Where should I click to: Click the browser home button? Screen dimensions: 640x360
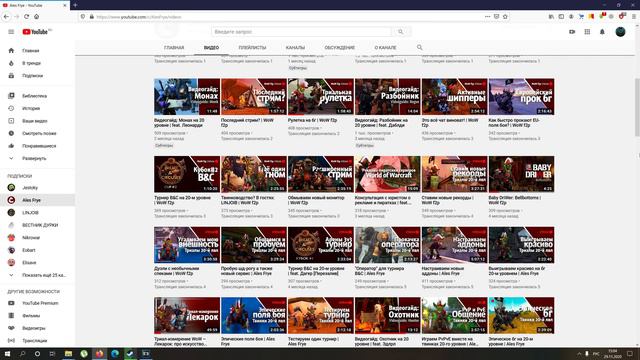tap(36, 17)
